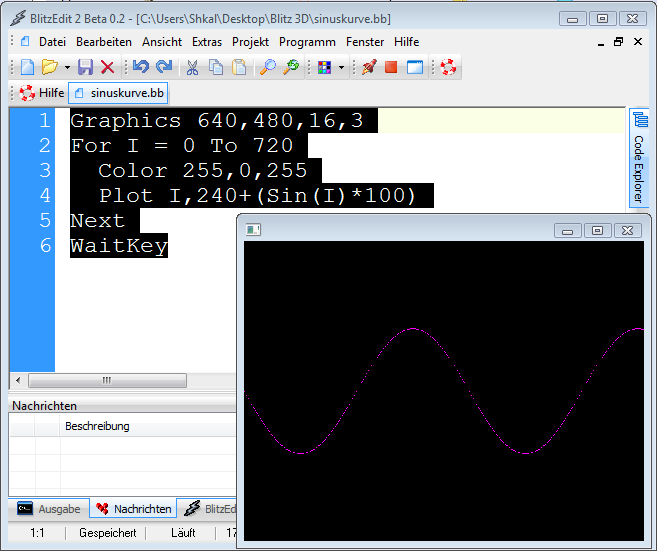
Task: Stop the running program with red square
Action: (391, 67)
